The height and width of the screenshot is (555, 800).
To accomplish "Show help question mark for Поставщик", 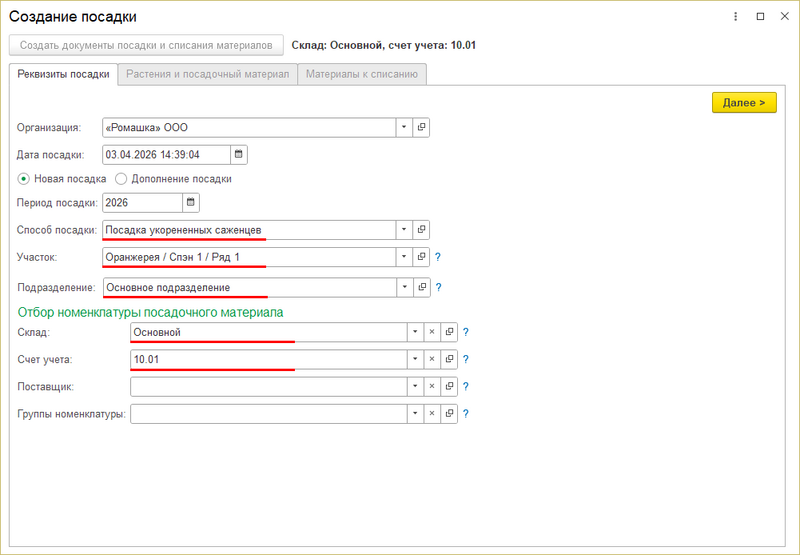I will [466, 386].
